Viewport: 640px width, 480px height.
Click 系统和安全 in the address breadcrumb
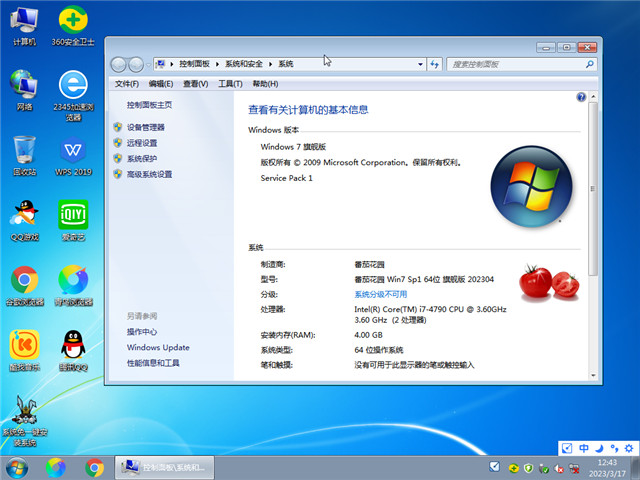[x=244, y=64]
